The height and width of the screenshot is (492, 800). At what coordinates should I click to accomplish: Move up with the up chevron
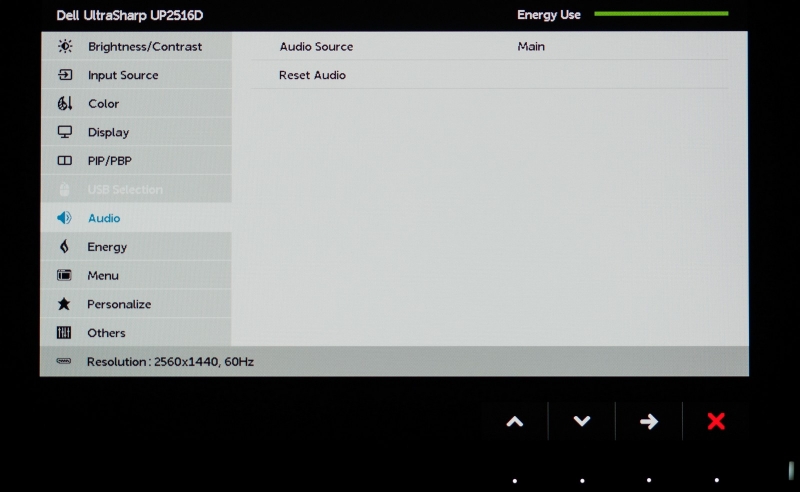click(x=515, y=422)
